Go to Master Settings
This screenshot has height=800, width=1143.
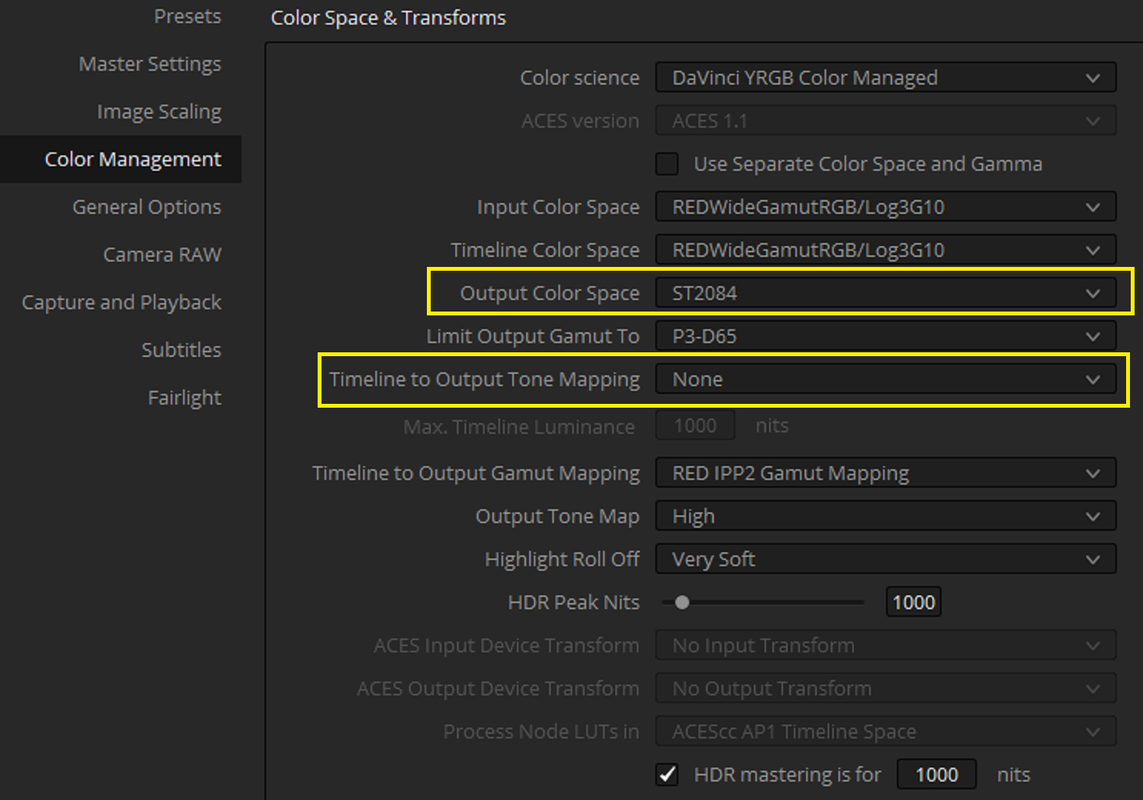pyautogui.click(x=149, y=64)
